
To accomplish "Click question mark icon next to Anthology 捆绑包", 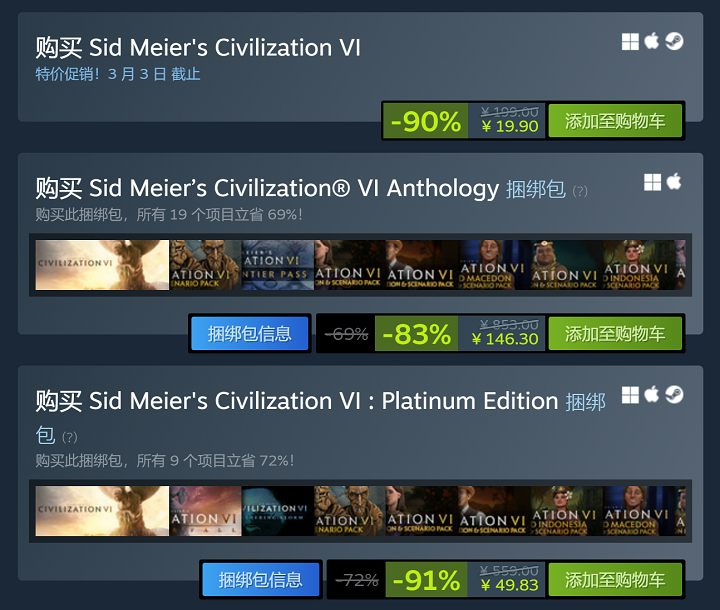I will (x=579, y=191).
